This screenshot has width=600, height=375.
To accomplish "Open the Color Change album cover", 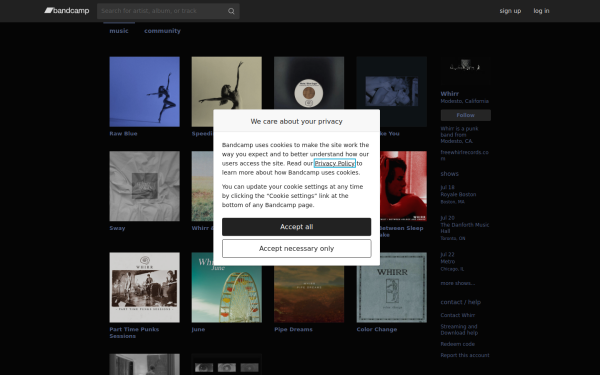I will pos(392,288).
